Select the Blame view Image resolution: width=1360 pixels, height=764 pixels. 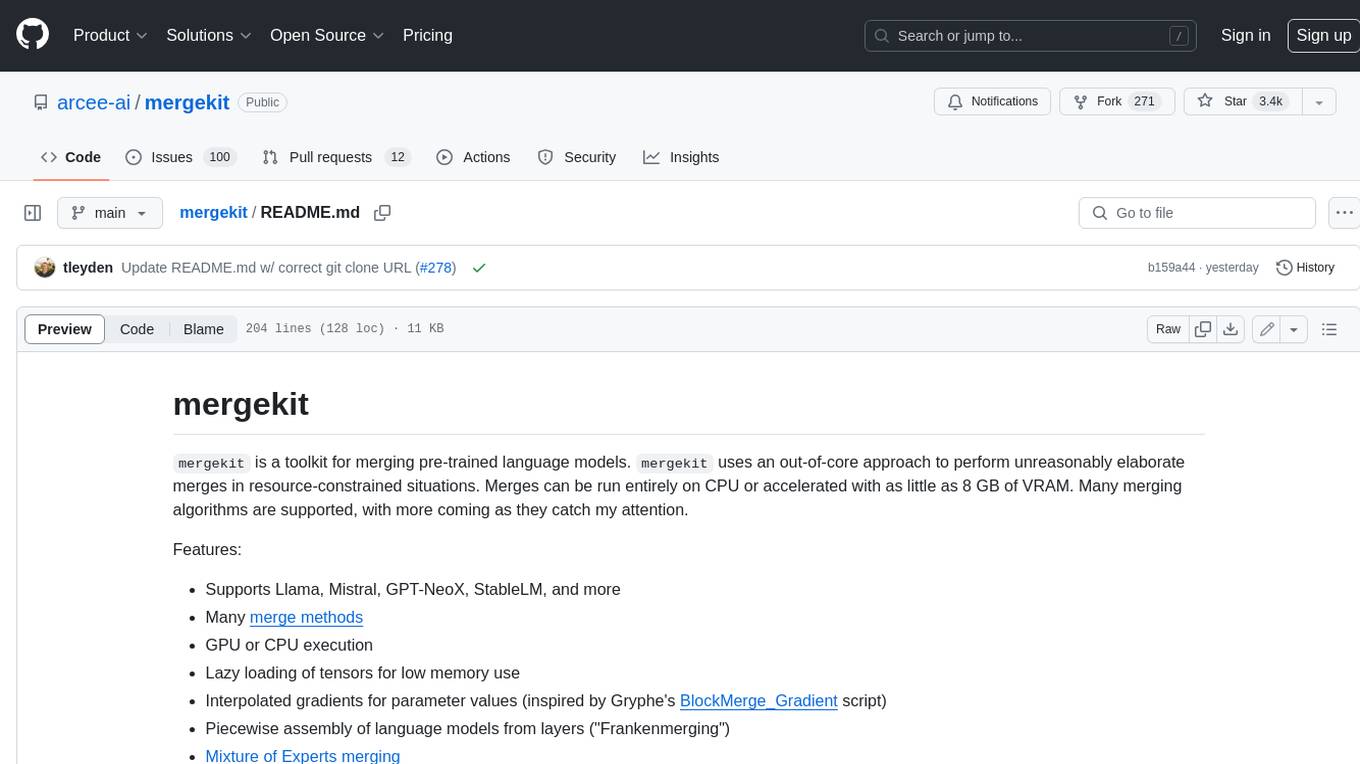click(203, 329)
